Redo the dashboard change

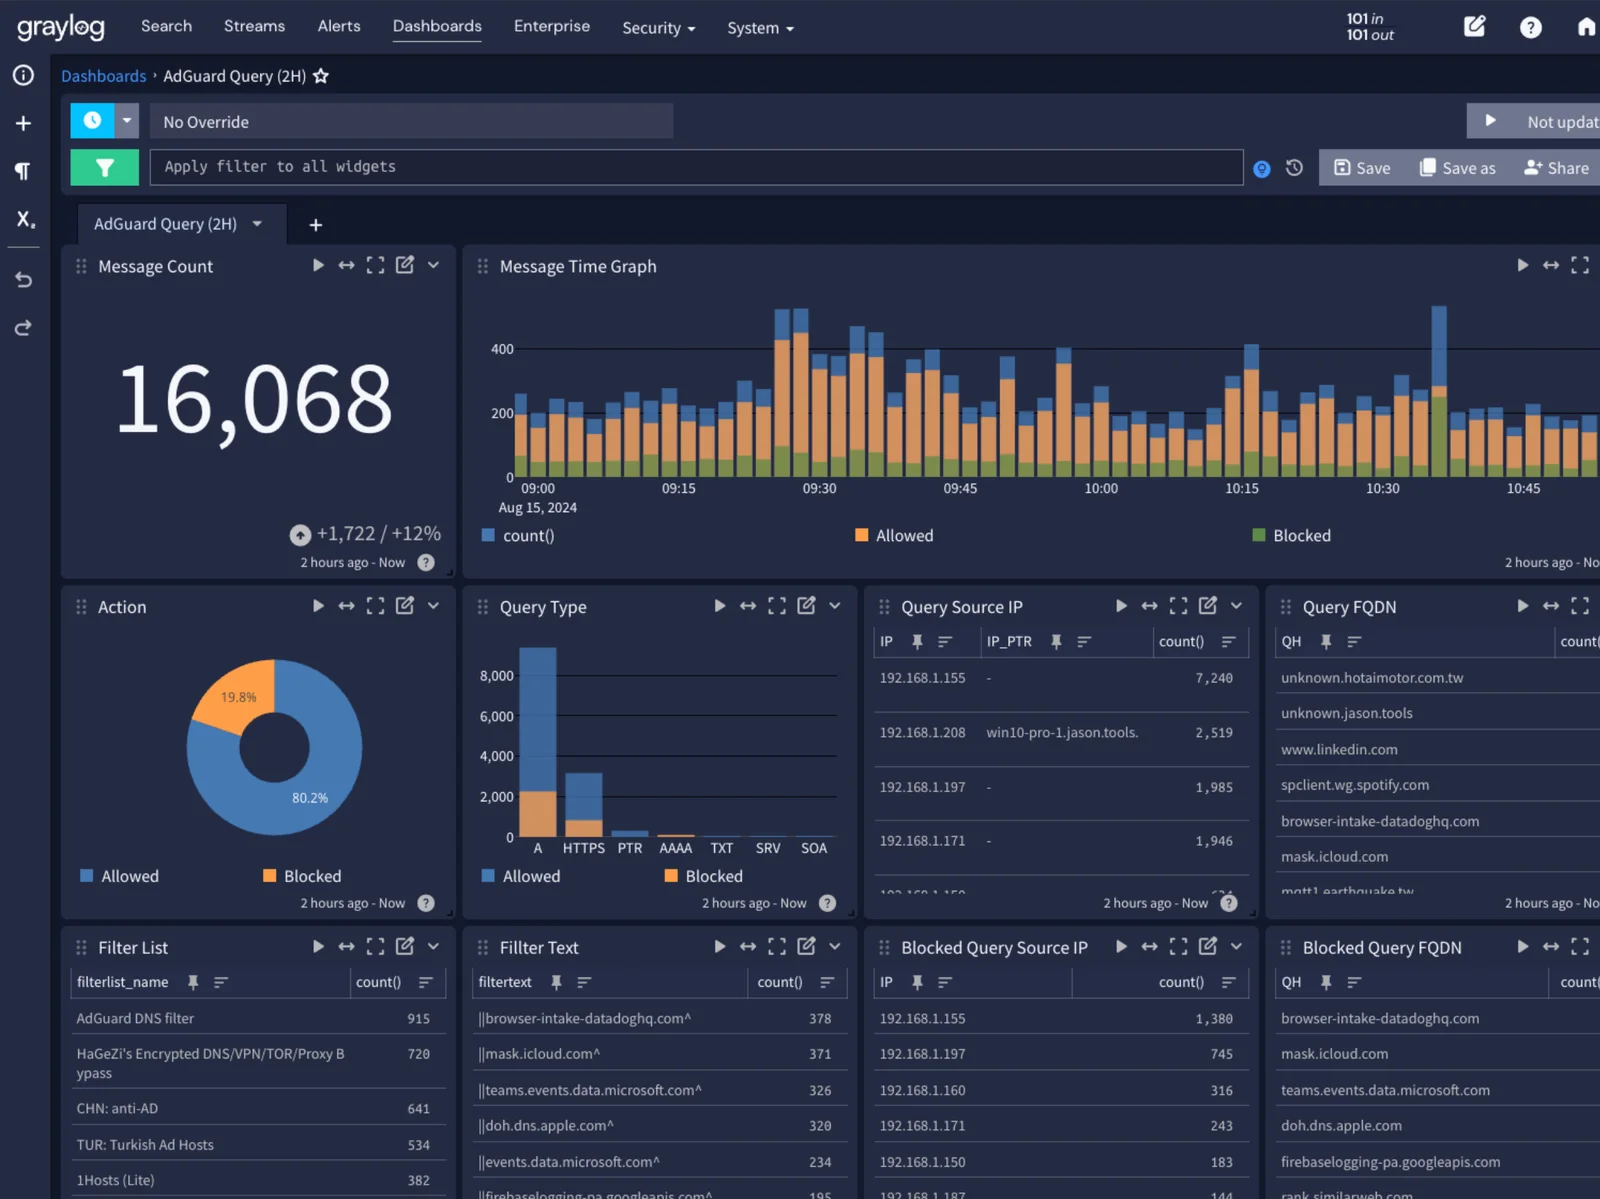[23, 328]
